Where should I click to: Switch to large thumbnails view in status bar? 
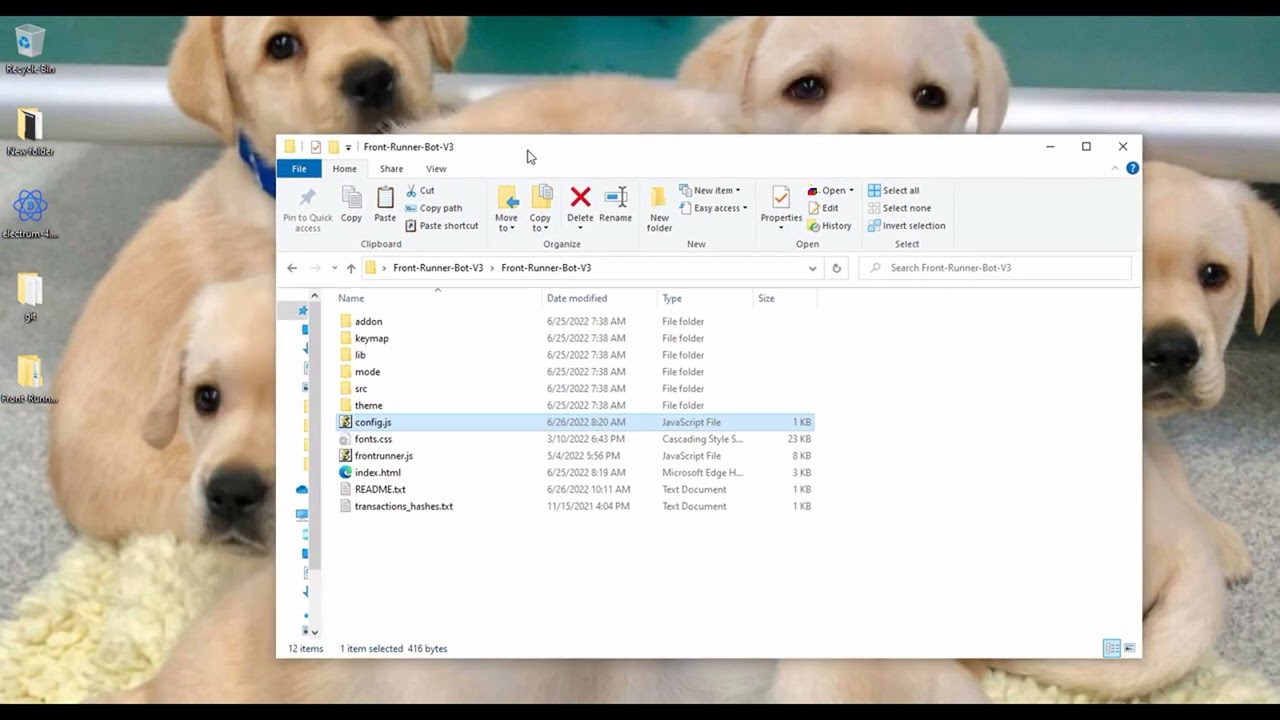1130,649
